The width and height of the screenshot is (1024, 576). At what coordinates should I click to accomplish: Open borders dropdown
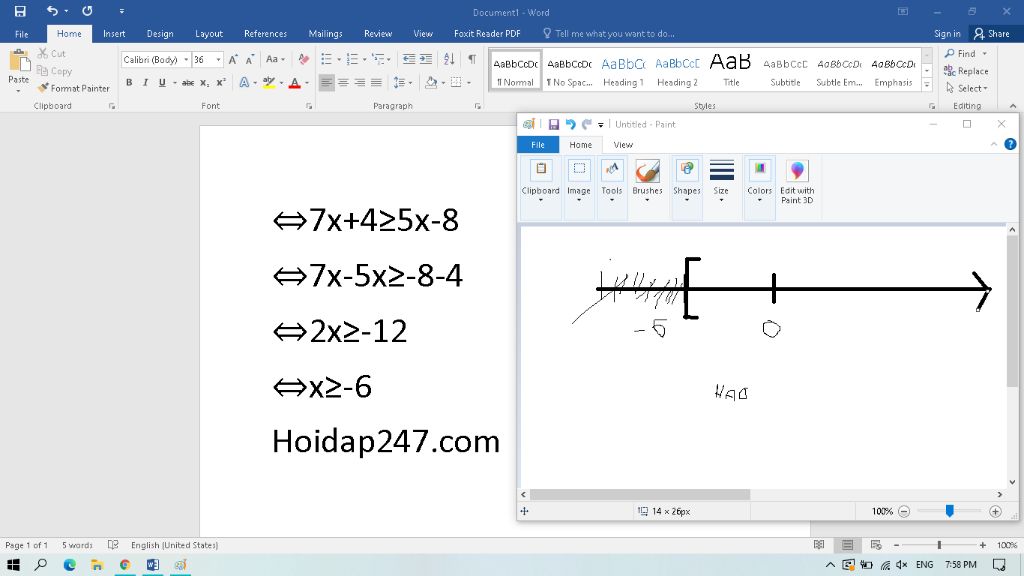(x=468, y=82)
